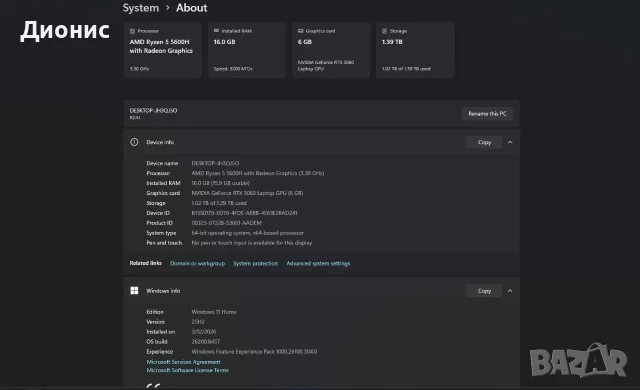Viewport: 640px width, 390px height.
Task: Select the Installed RAM 16.0 GB usable value
Action: (x=221, y=183)
